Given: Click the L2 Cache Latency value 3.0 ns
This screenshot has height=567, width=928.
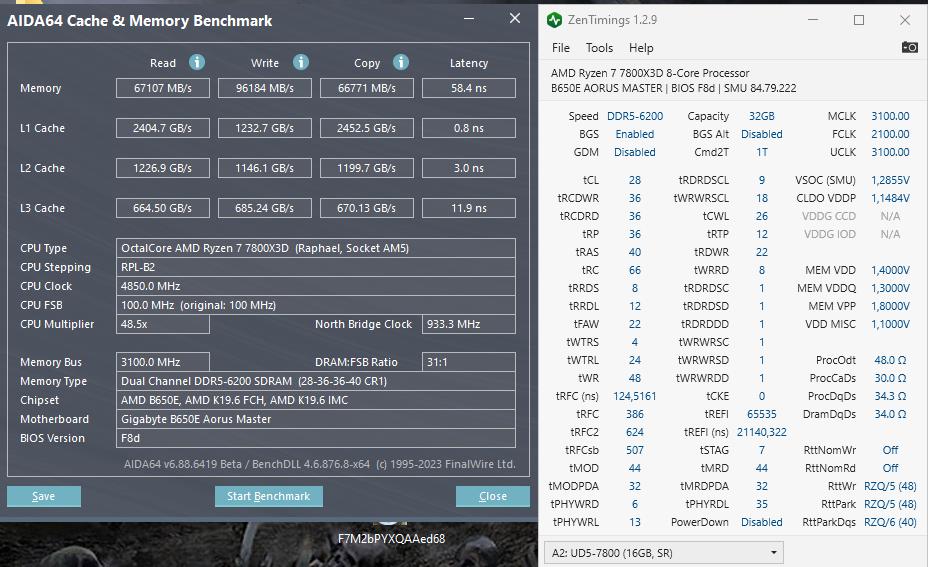Looking at the screenshot, I should [469, 168].
